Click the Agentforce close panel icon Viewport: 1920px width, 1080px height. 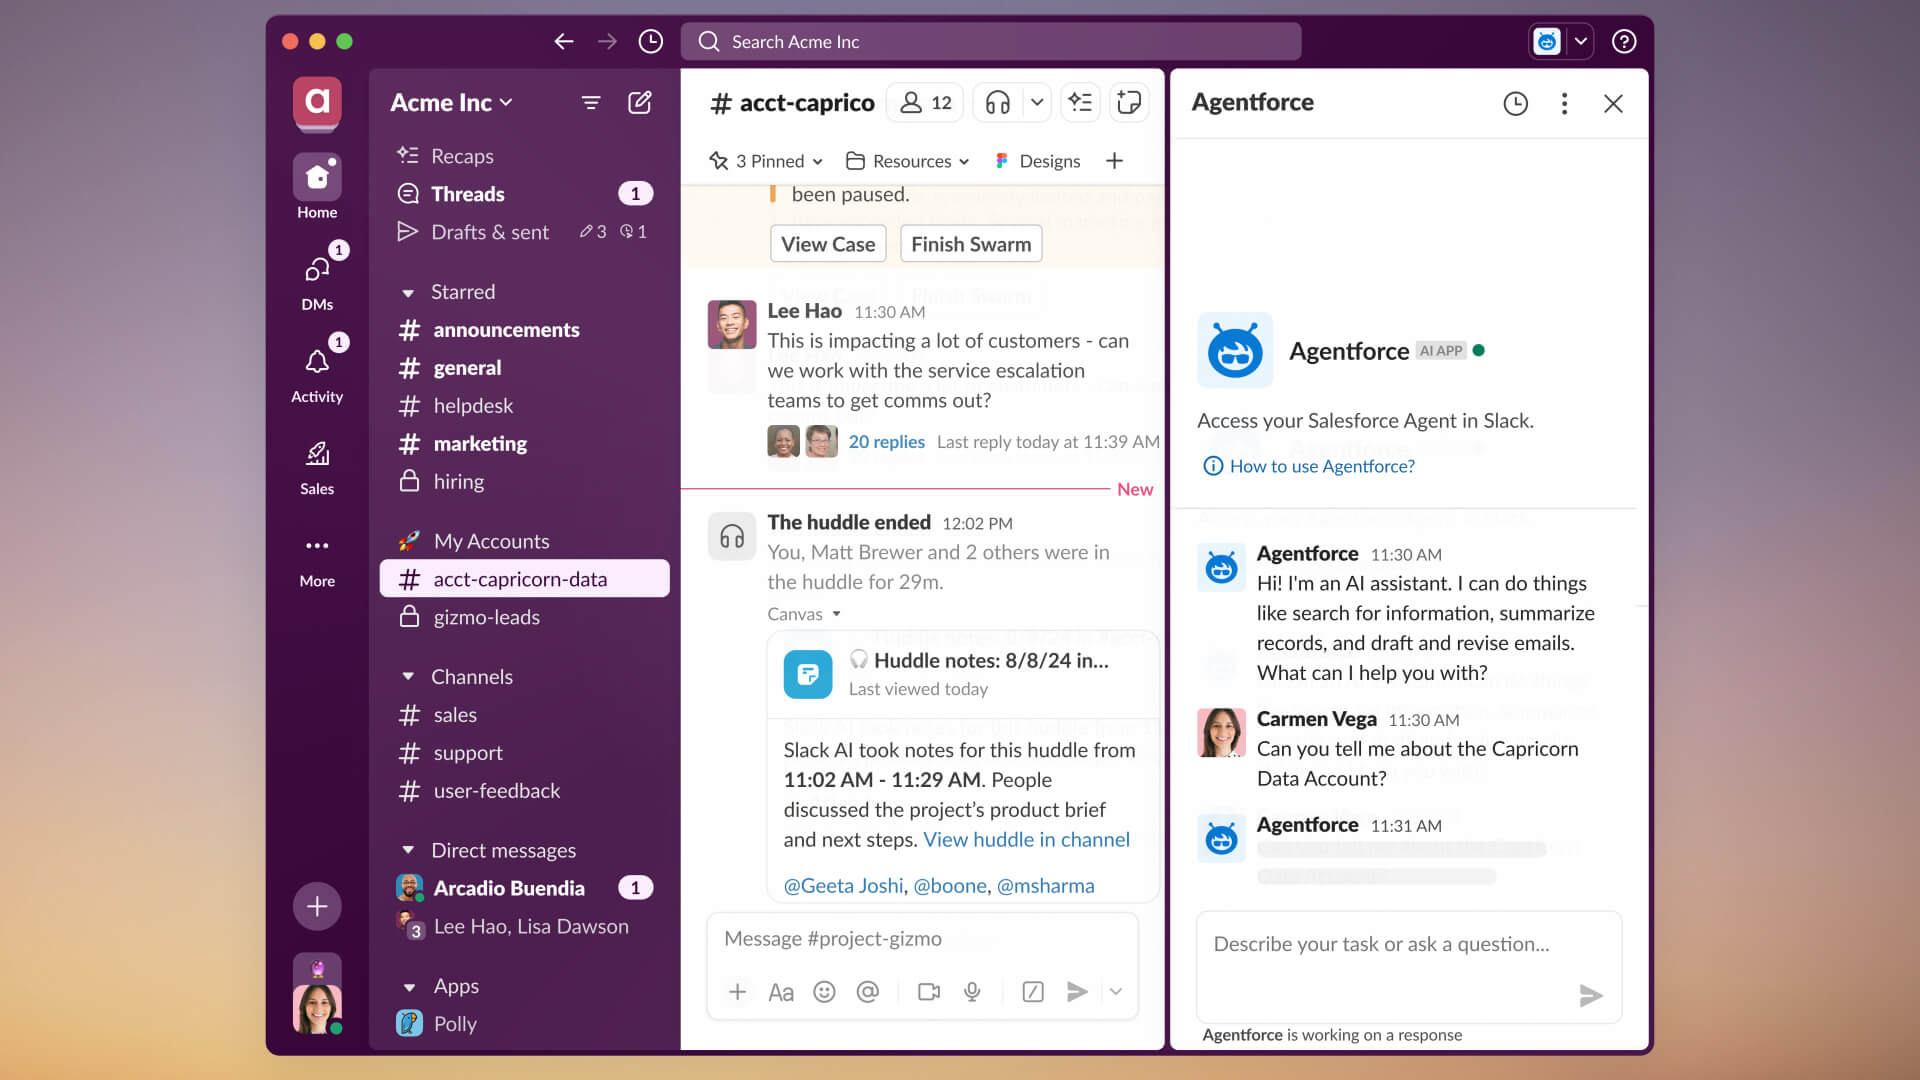click(1613, 103)
